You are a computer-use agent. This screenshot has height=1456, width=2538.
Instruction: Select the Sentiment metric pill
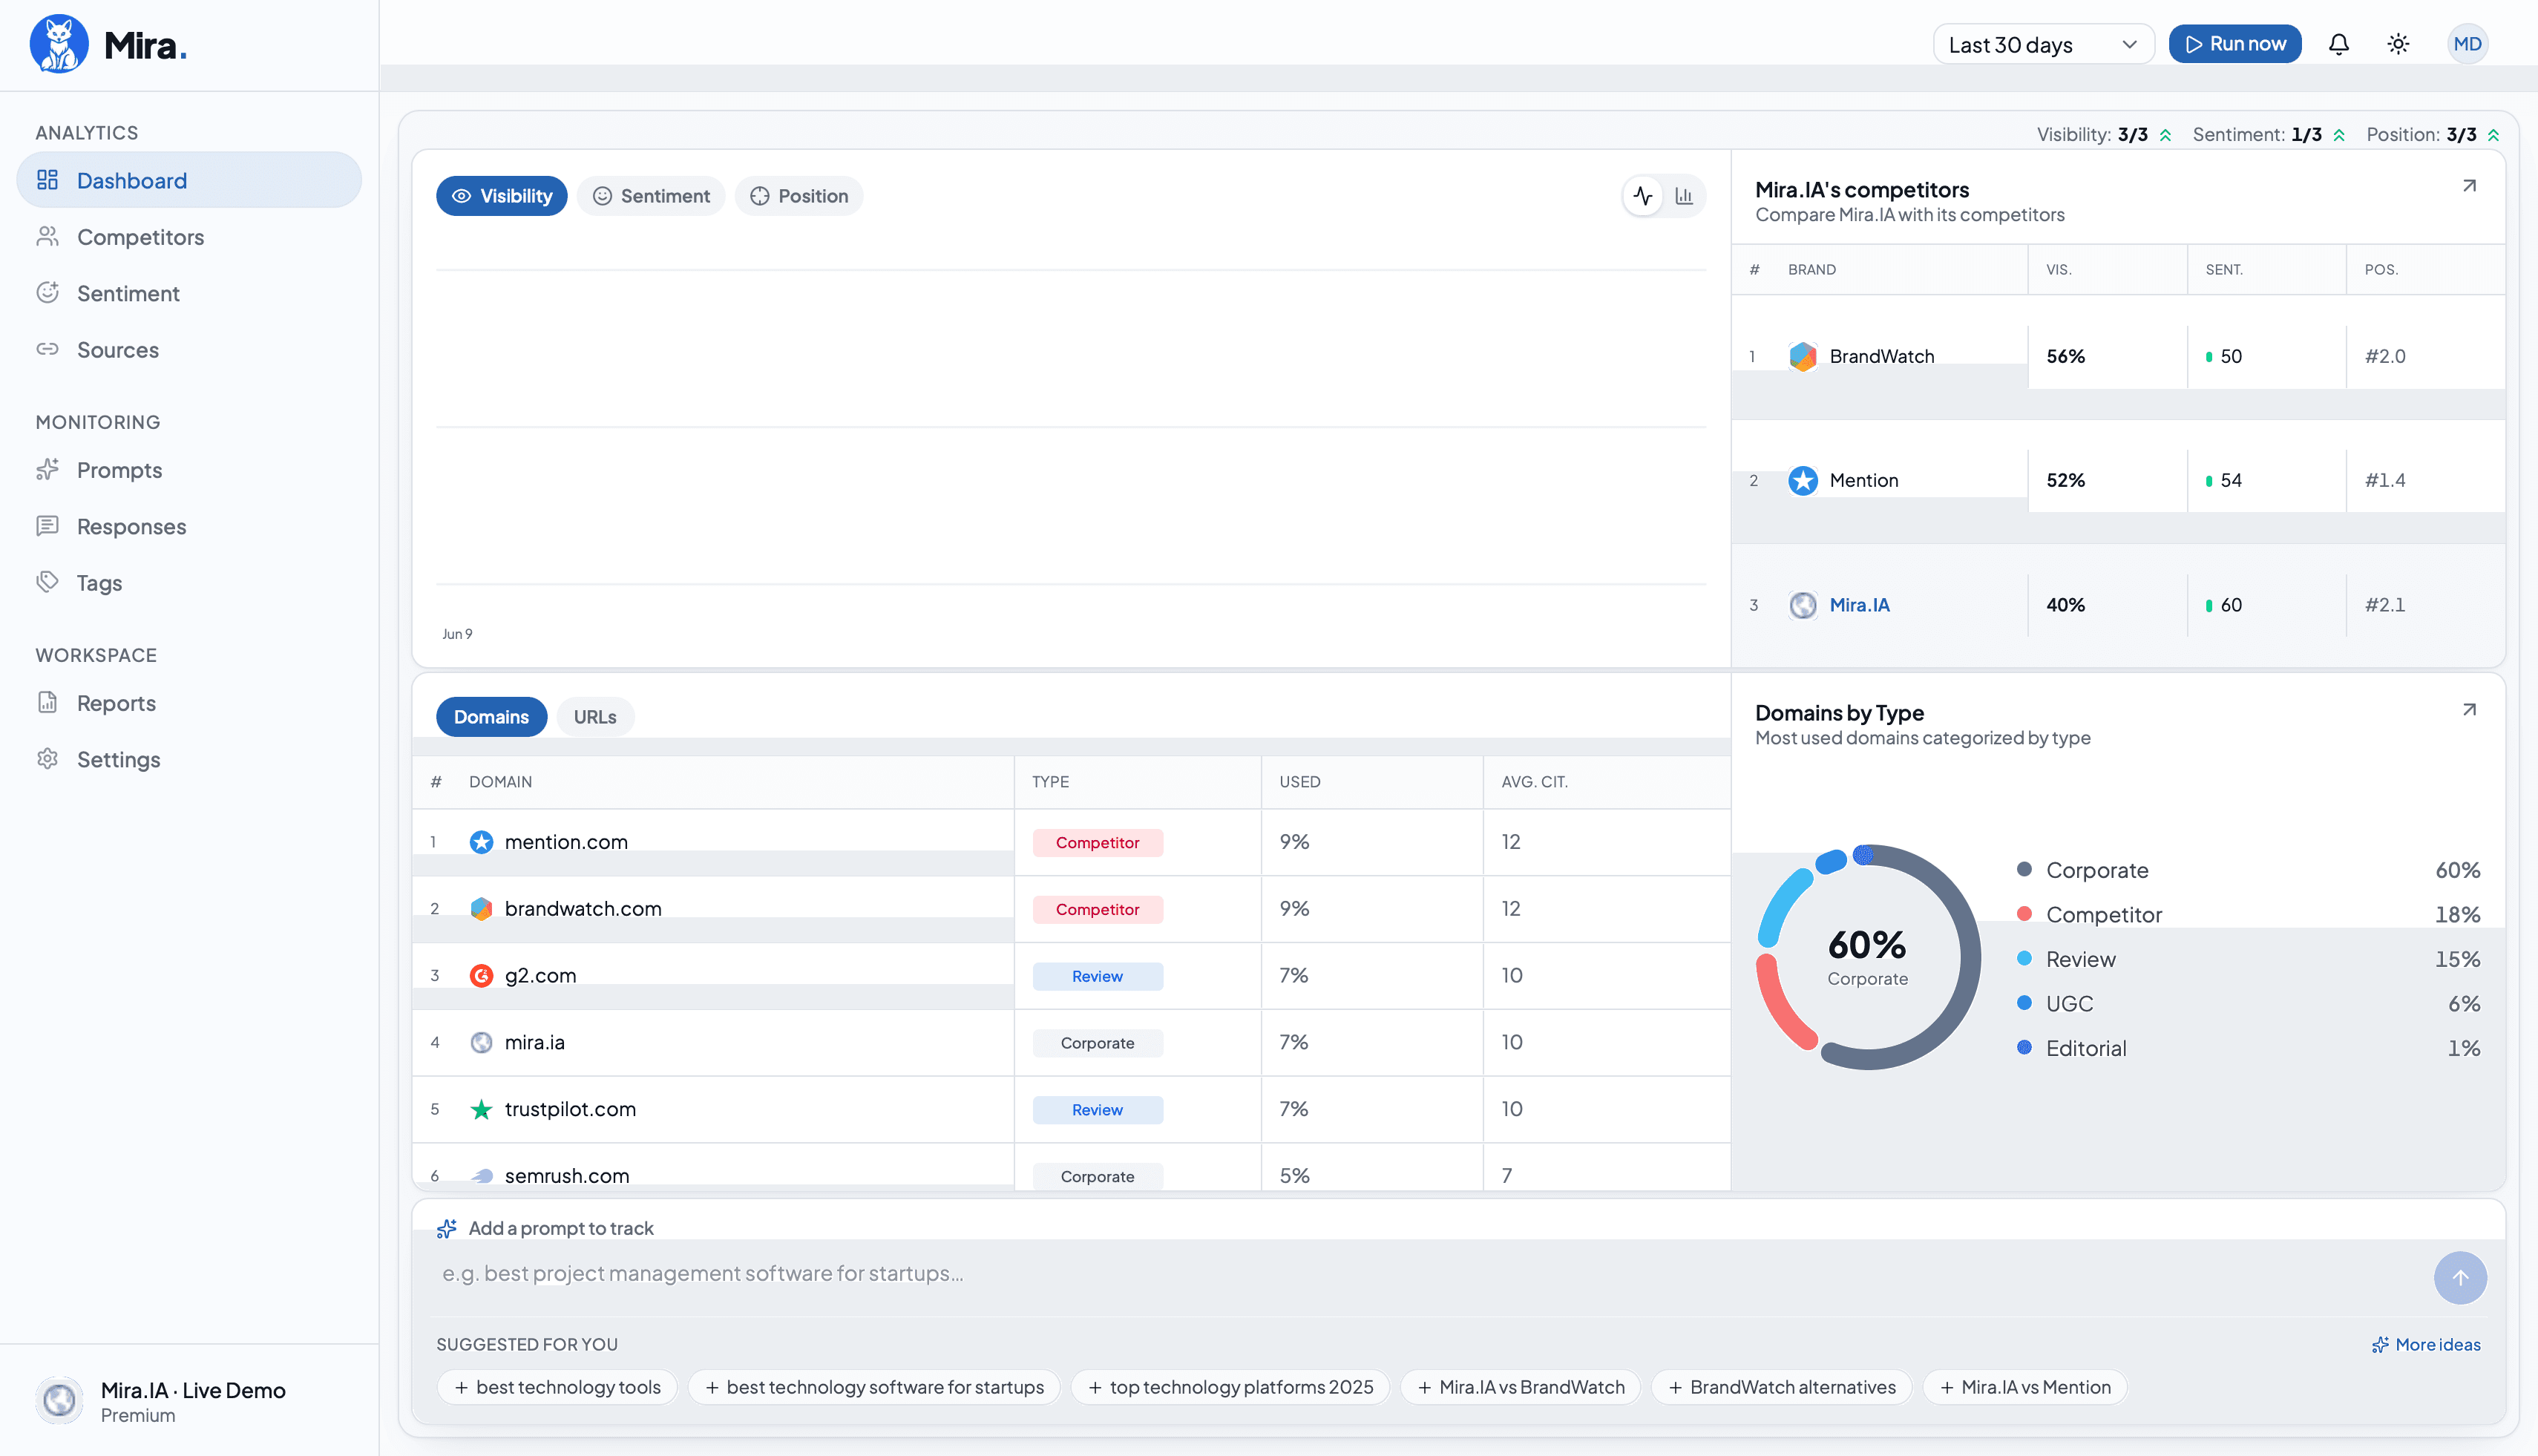click(651, 196)
